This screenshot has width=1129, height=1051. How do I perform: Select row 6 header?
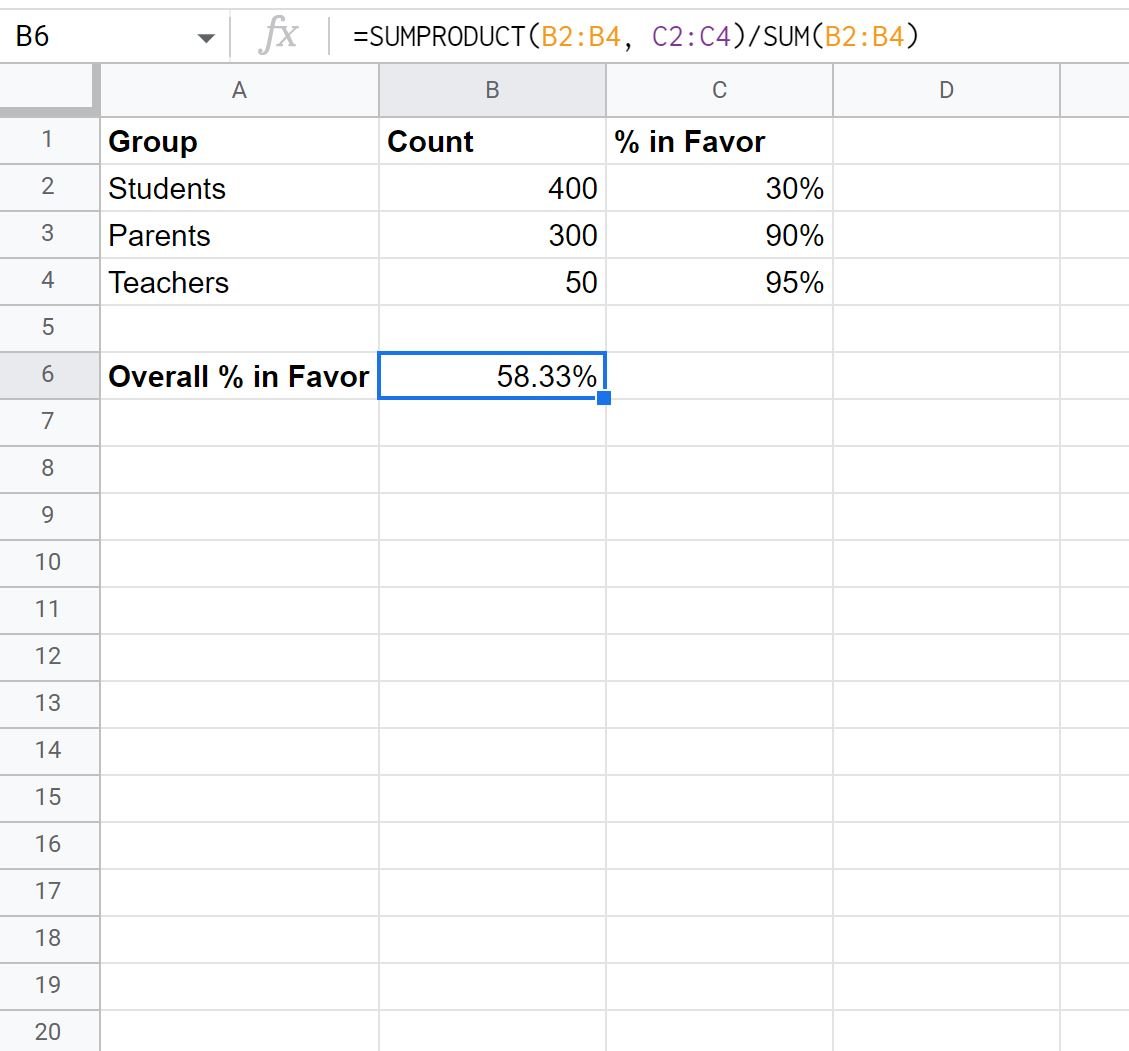pos(49,376)
